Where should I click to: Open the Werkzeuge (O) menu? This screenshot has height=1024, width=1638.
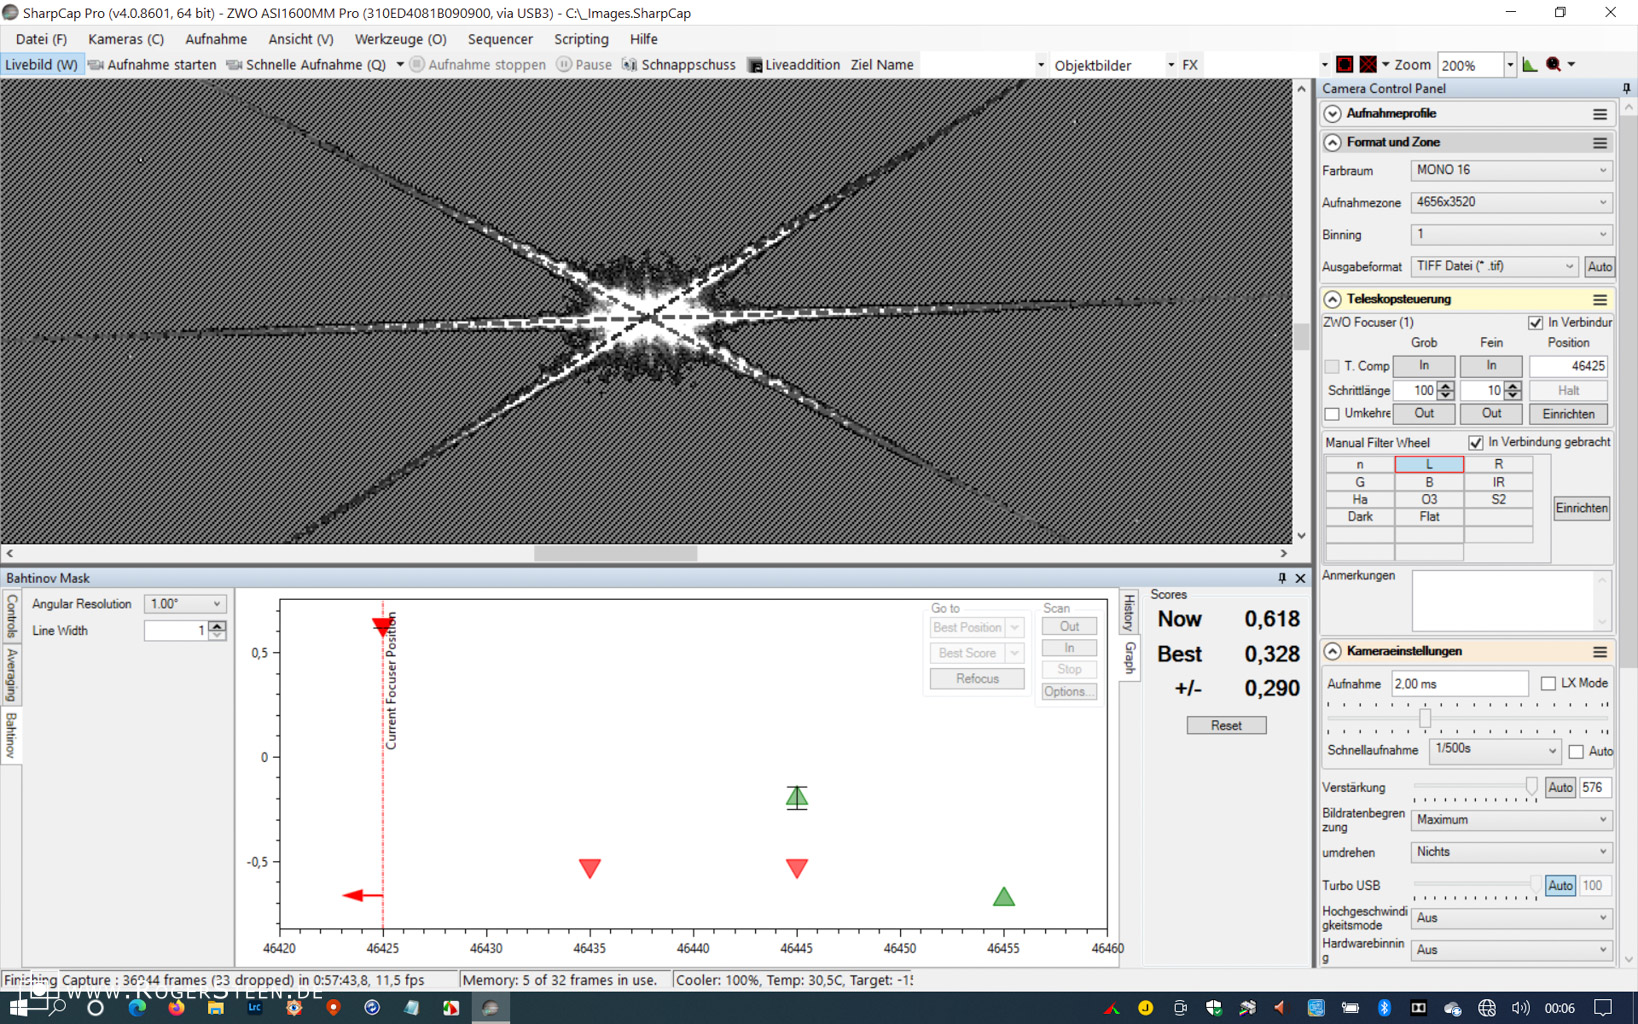tap(400, 39)
